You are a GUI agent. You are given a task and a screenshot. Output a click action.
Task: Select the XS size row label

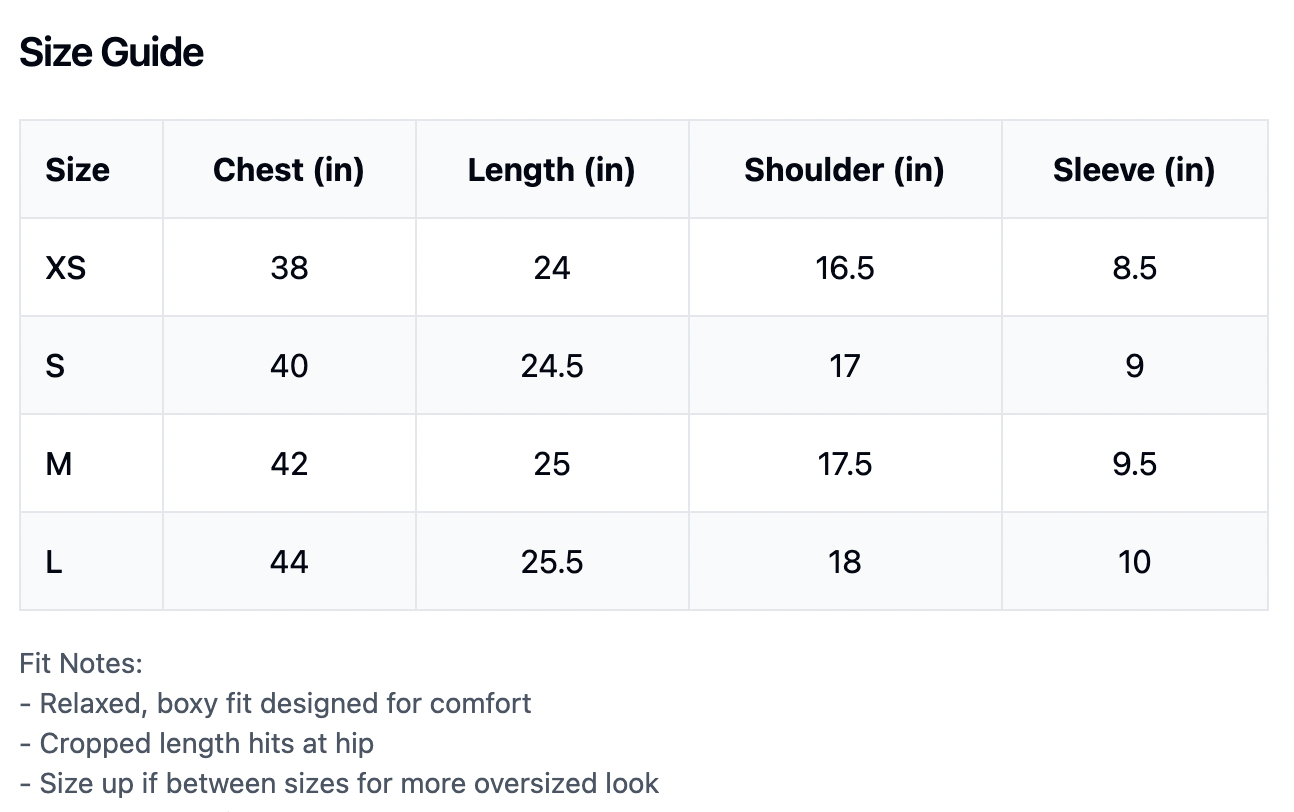(x=66, y=268)
